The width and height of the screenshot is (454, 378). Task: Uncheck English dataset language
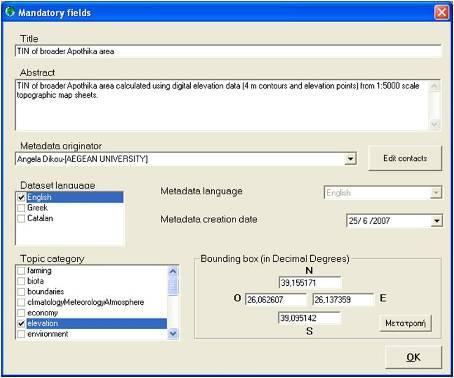[x=21, y=197]
